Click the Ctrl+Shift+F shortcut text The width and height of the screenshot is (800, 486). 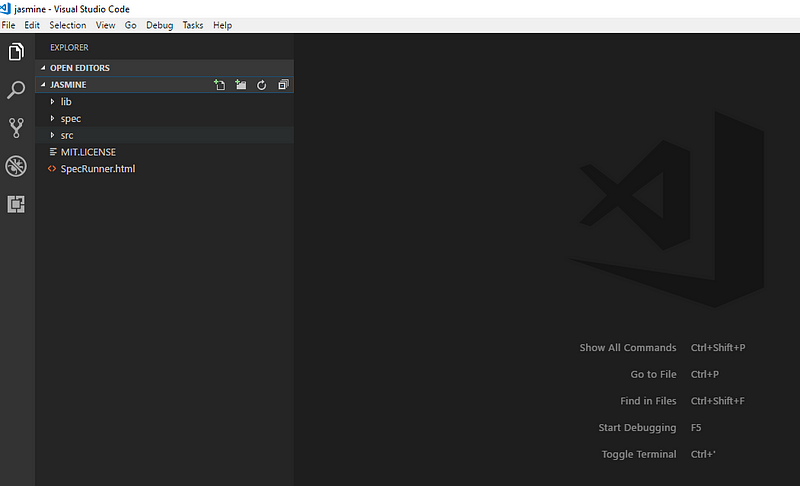[717, 401]
